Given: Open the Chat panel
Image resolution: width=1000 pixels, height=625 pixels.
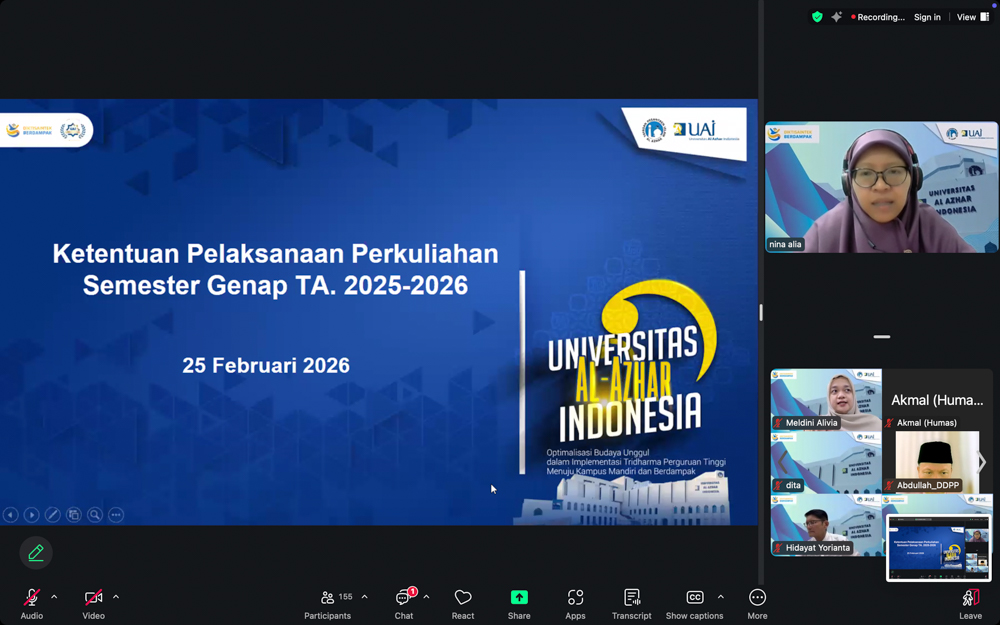Looking at the screenshot, I should point(404,598).
